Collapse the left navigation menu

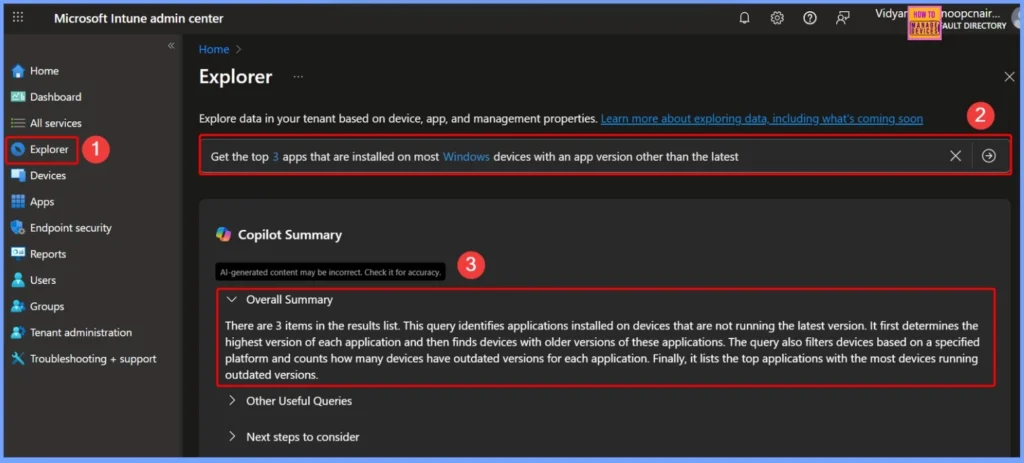[171, 46]
